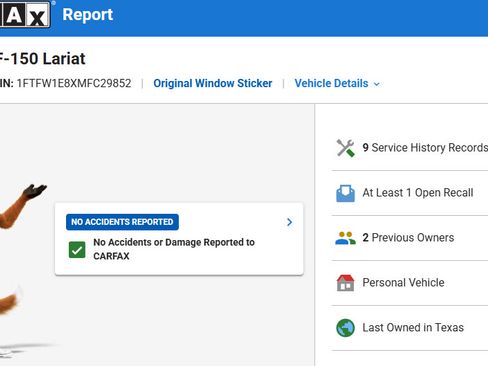The image size is (488, 366).
Task: Click the previous owners people icon
Action: (345, 238)
